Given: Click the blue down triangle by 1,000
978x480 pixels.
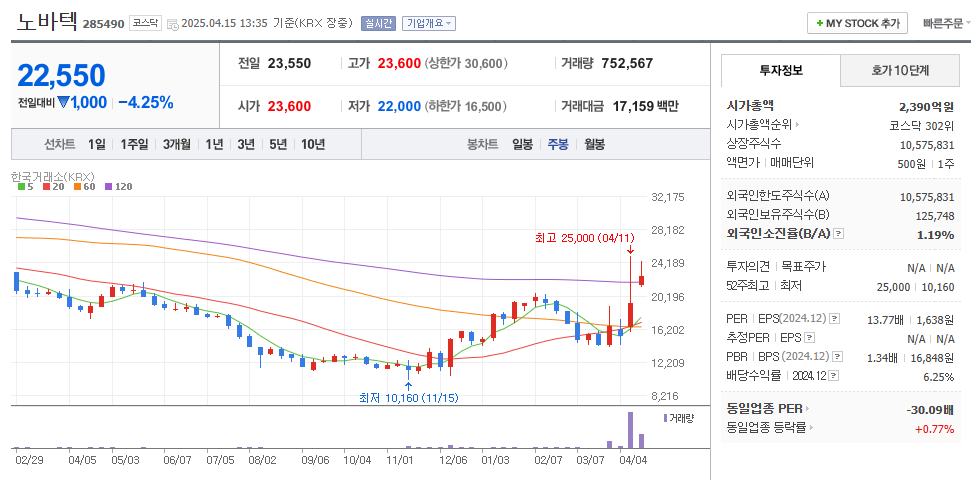Looking at the screenshot, I should pyautogui.click(x=63, y=103).
